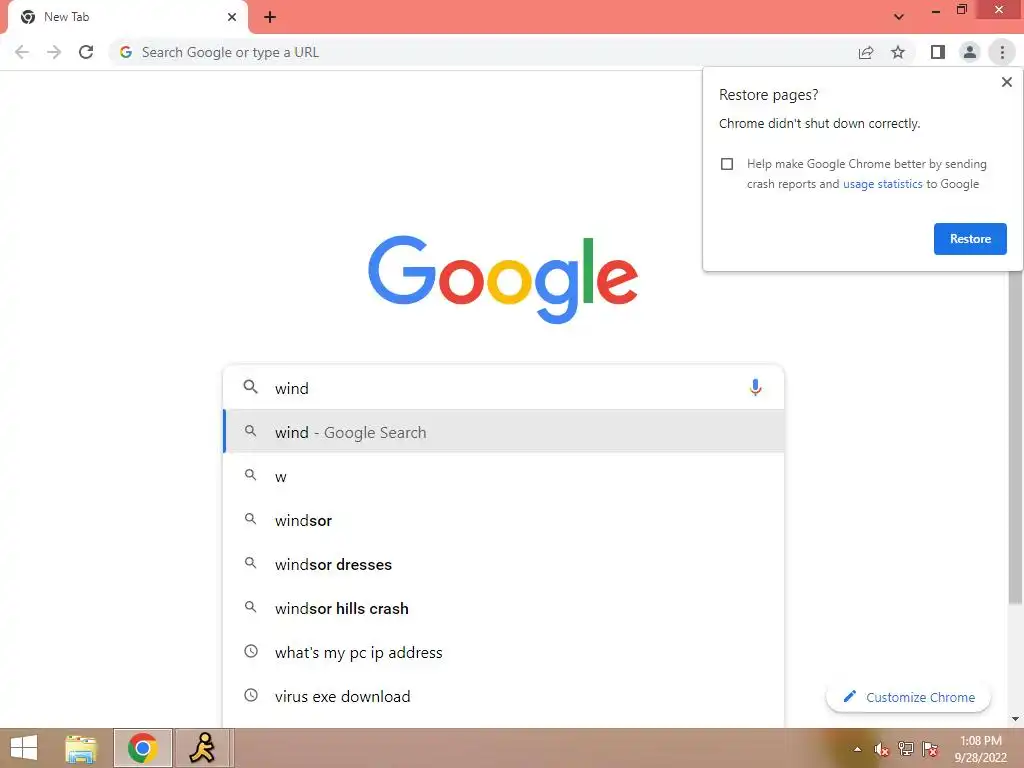This screenshot has width=1024, height=768.
Task: Open the profile avatar icon
Action: click(970, 52)
